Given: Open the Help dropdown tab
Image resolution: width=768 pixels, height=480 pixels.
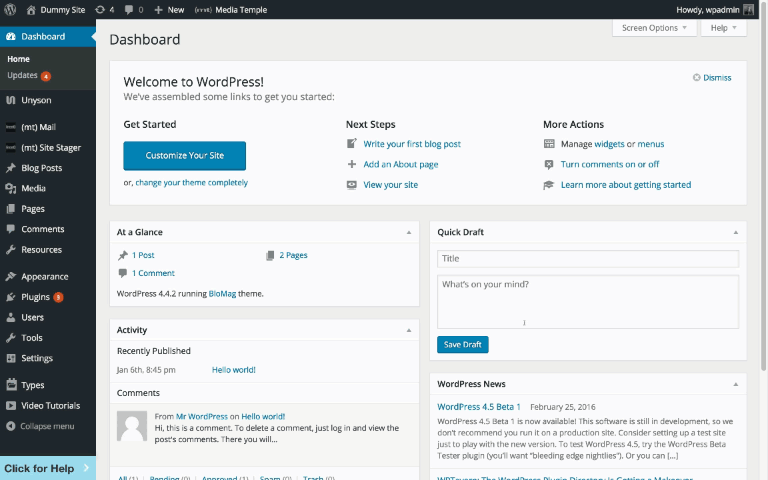Looking at the screenshot, I should coord(724,28).
